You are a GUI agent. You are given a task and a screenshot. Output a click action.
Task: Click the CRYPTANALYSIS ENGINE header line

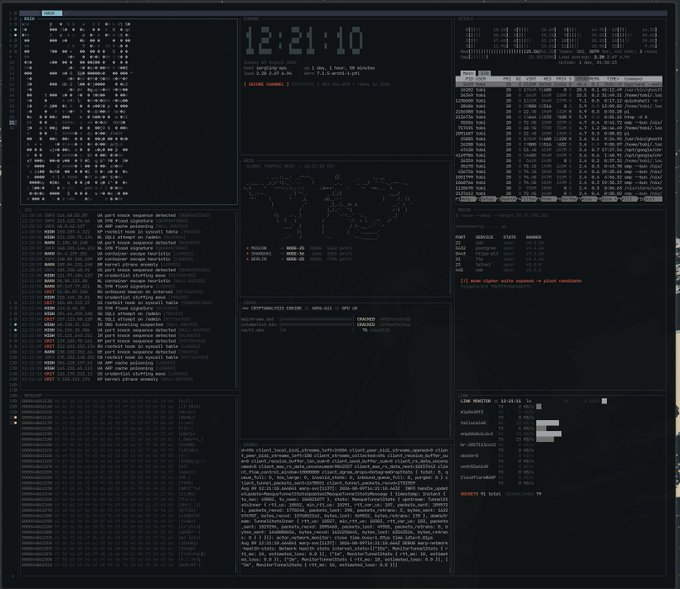coord(299,308)
